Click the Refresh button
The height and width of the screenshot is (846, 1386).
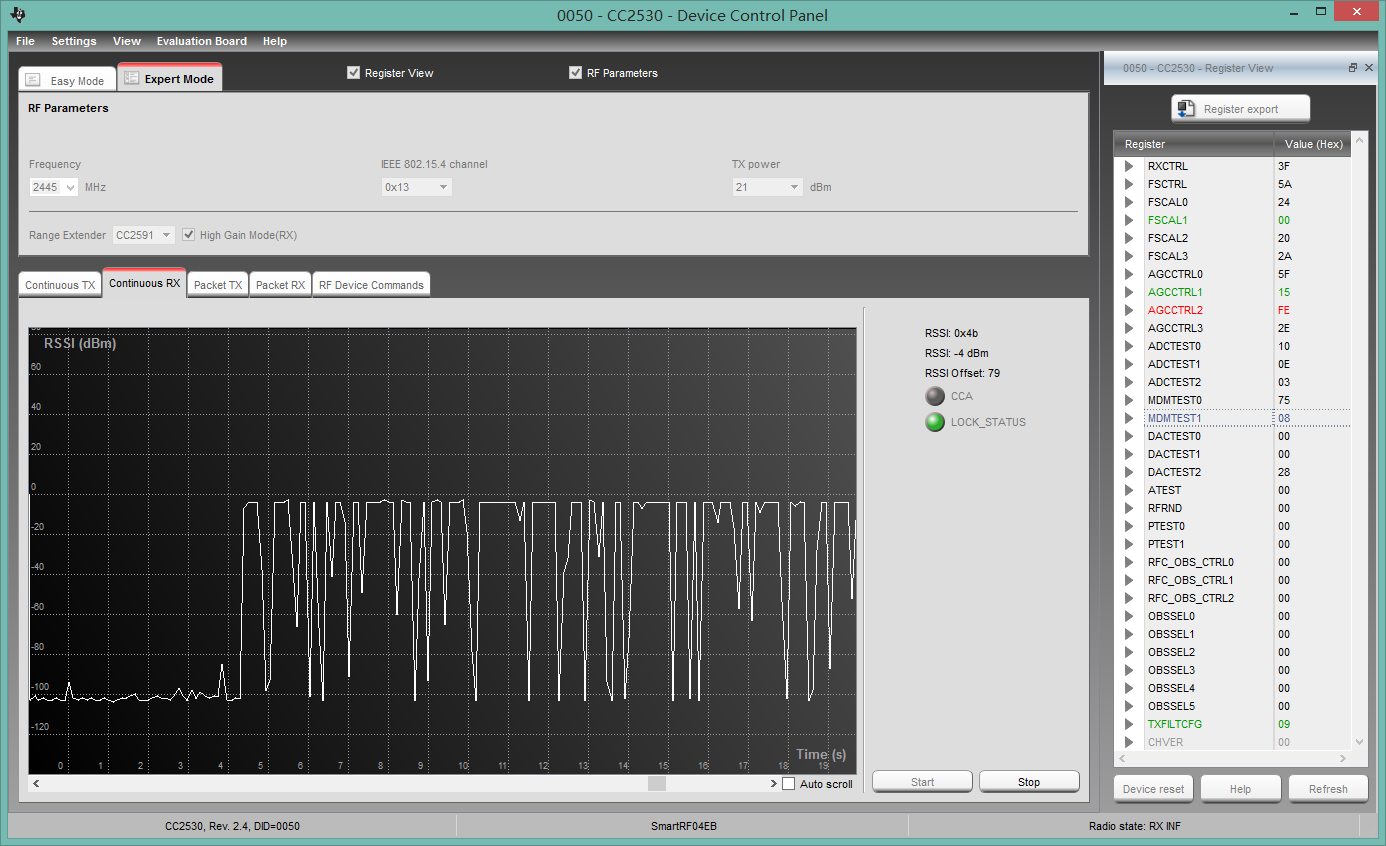coord(1328,789)
